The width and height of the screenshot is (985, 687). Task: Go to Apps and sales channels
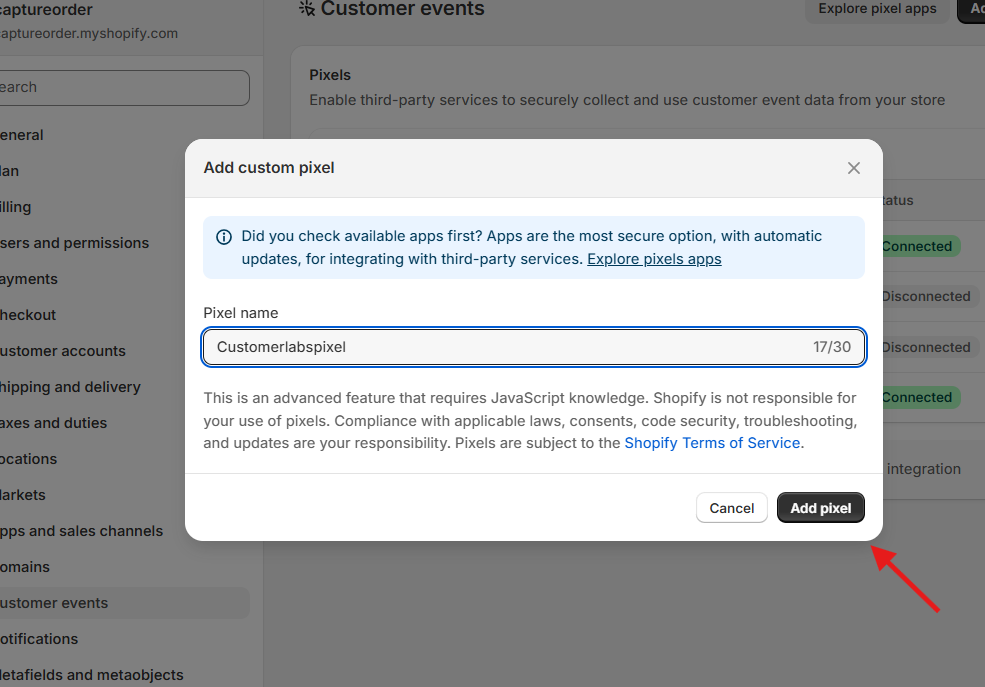82,531
